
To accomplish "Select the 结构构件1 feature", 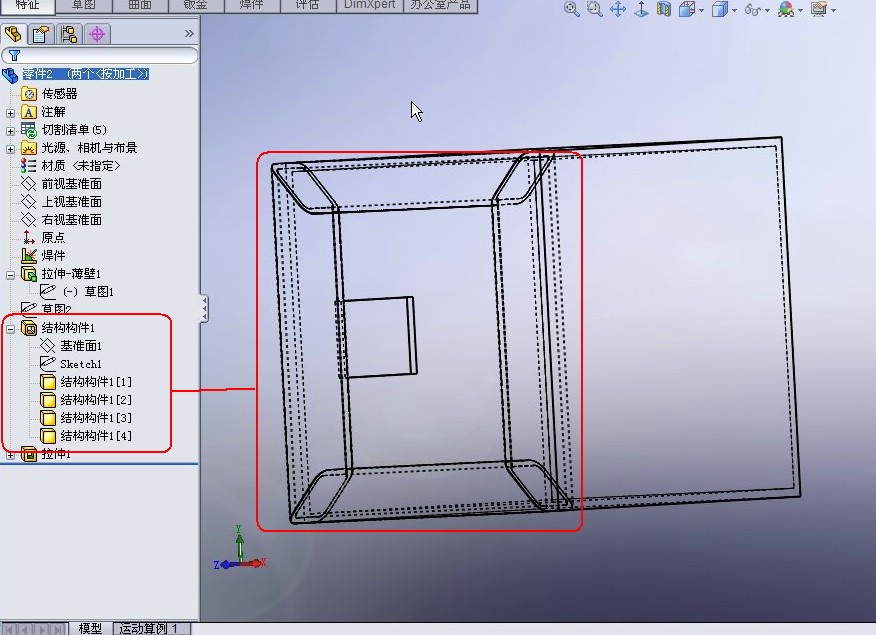I will (68, 327).
